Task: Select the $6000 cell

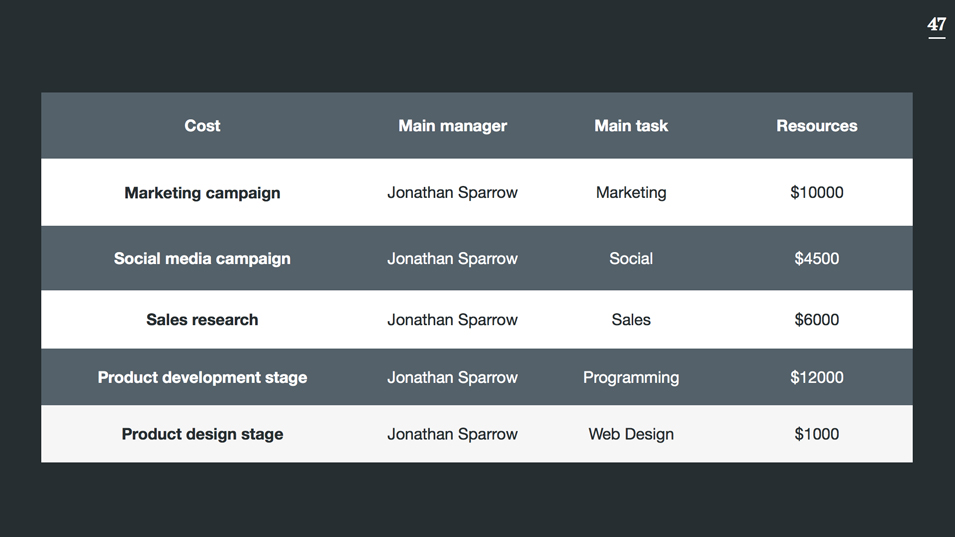Action: coord(817,320)
